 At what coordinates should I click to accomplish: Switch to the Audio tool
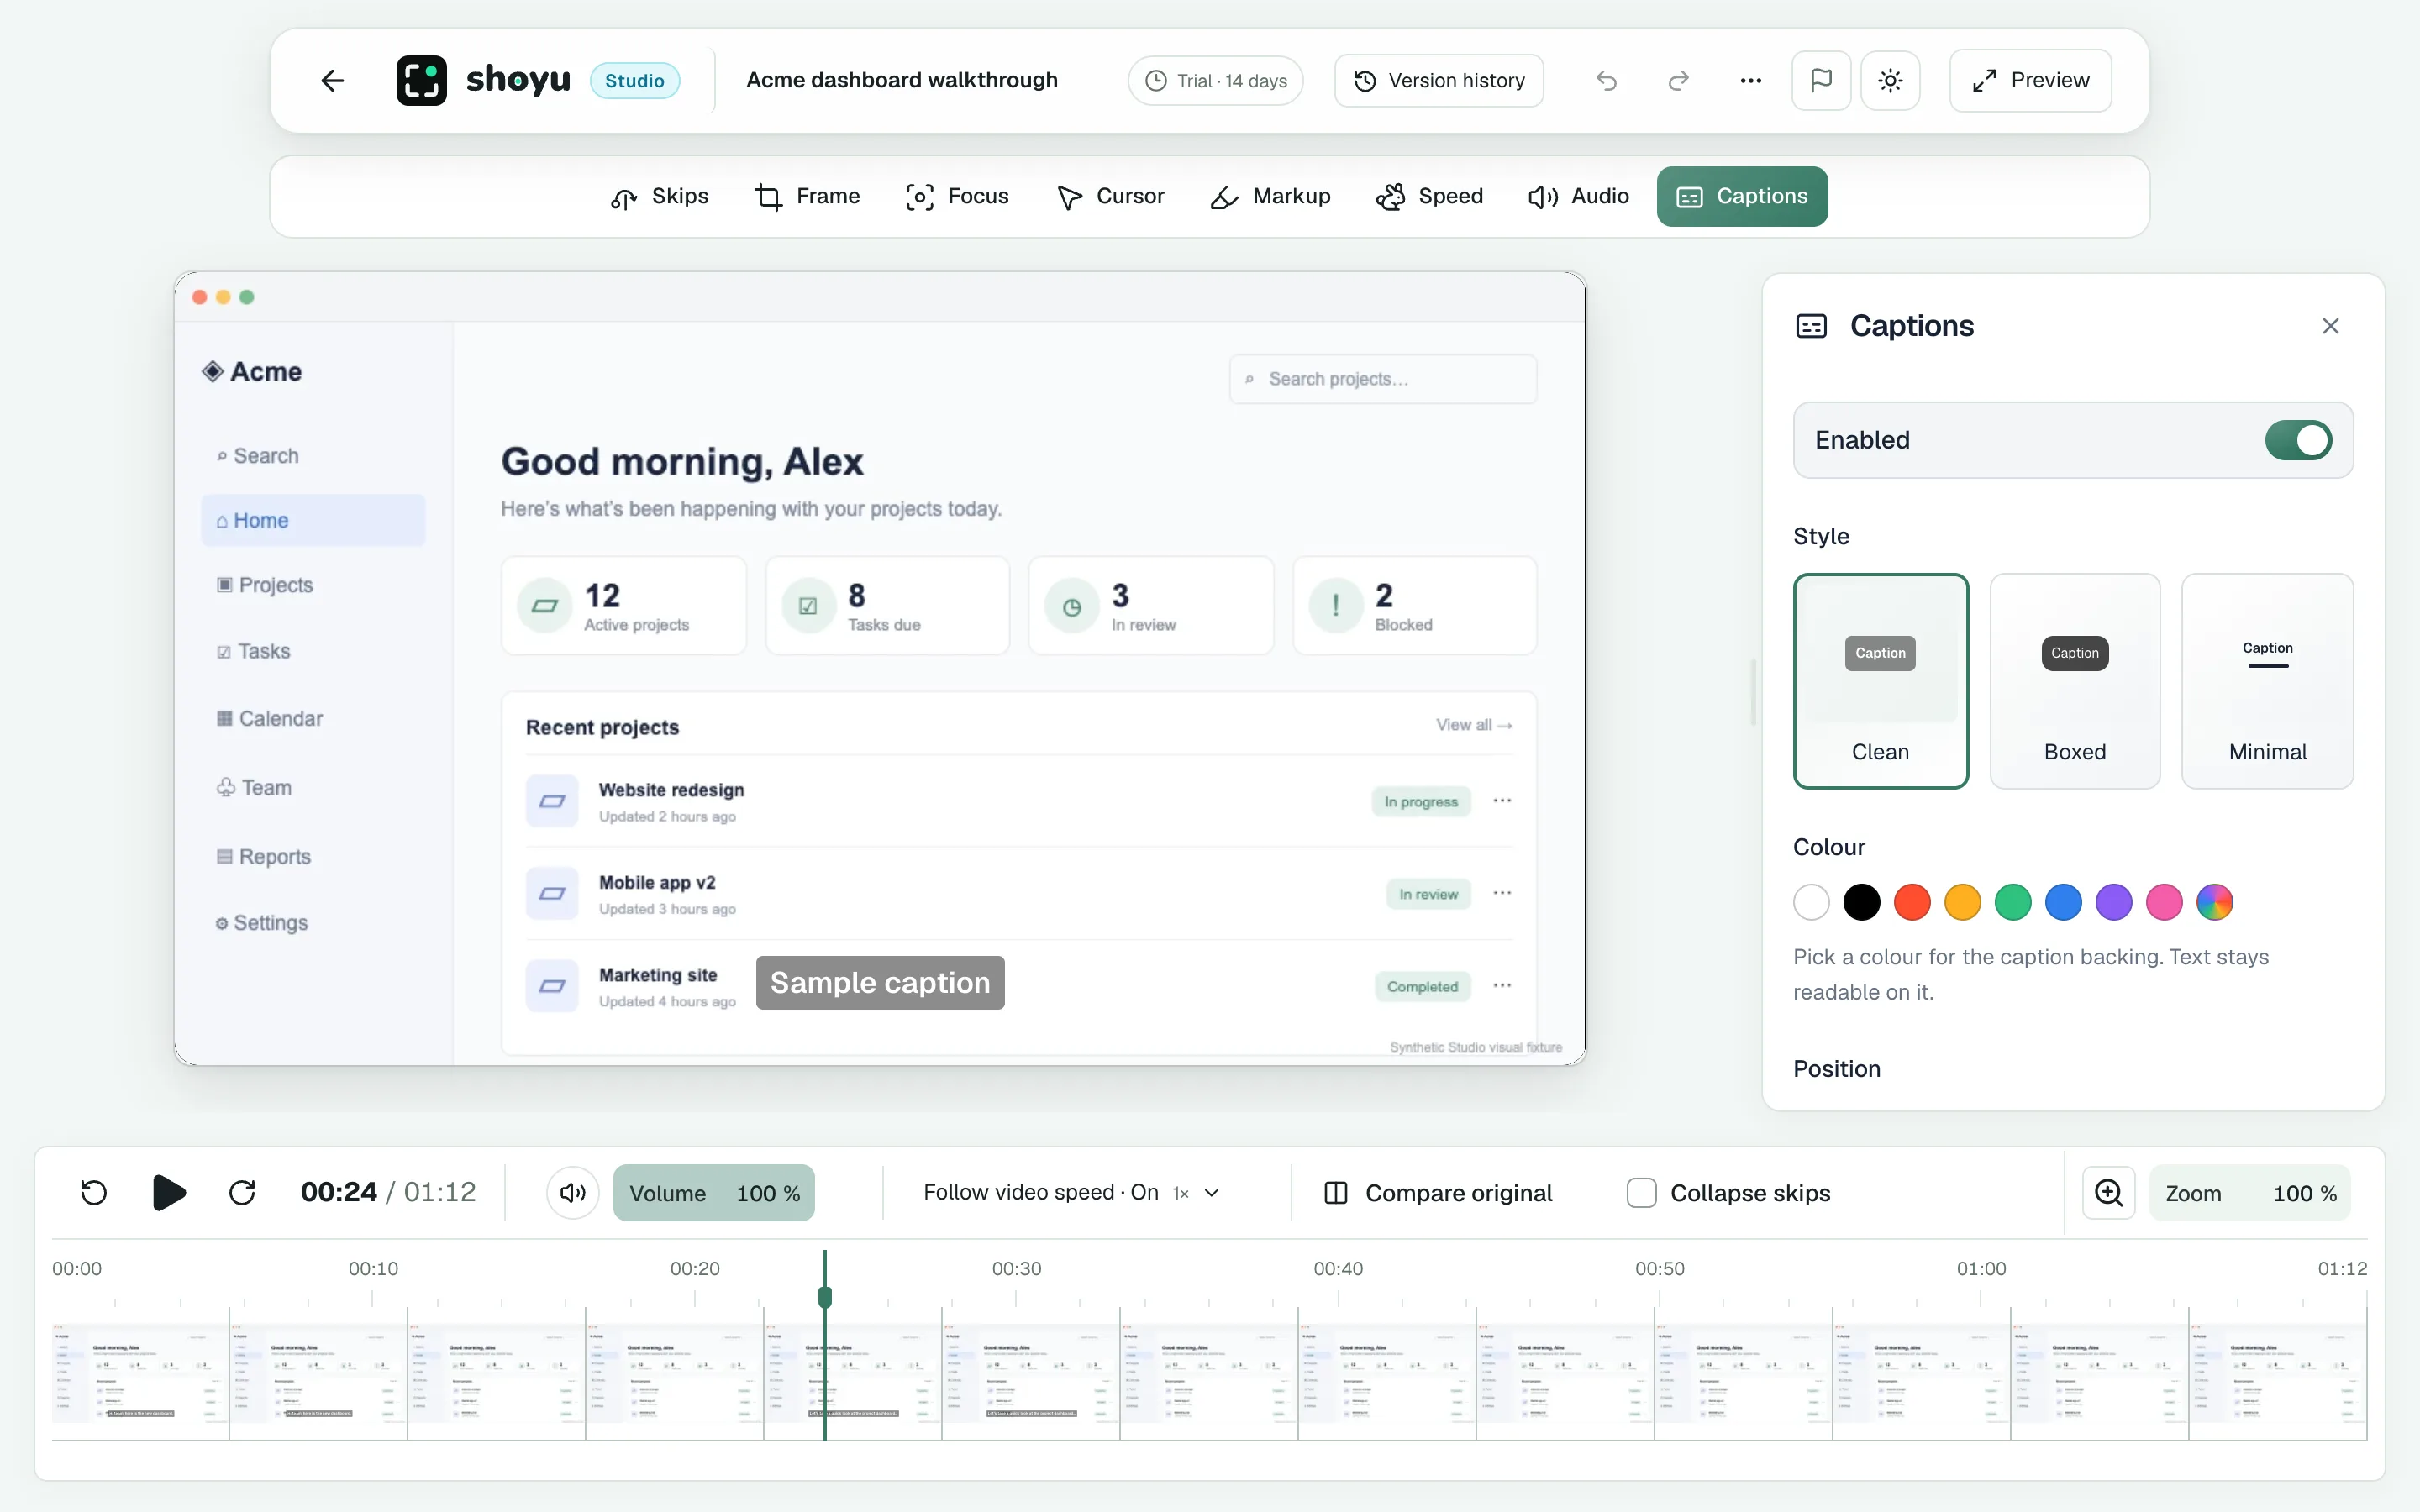(x=1579, y=196)
